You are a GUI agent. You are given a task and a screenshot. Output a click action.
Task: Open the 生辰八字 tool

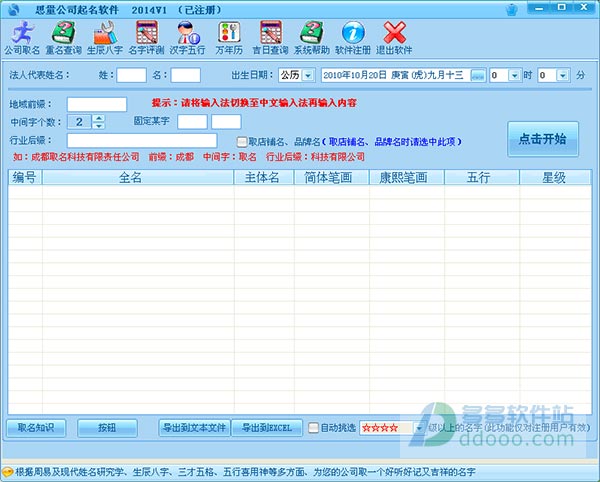pyautogui.click(x=105, y=37)
